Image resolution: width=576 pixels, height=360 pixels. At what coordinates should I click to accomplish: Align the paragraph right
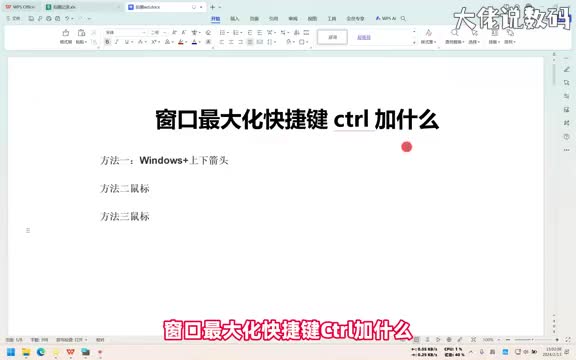[x=241, y=42]
